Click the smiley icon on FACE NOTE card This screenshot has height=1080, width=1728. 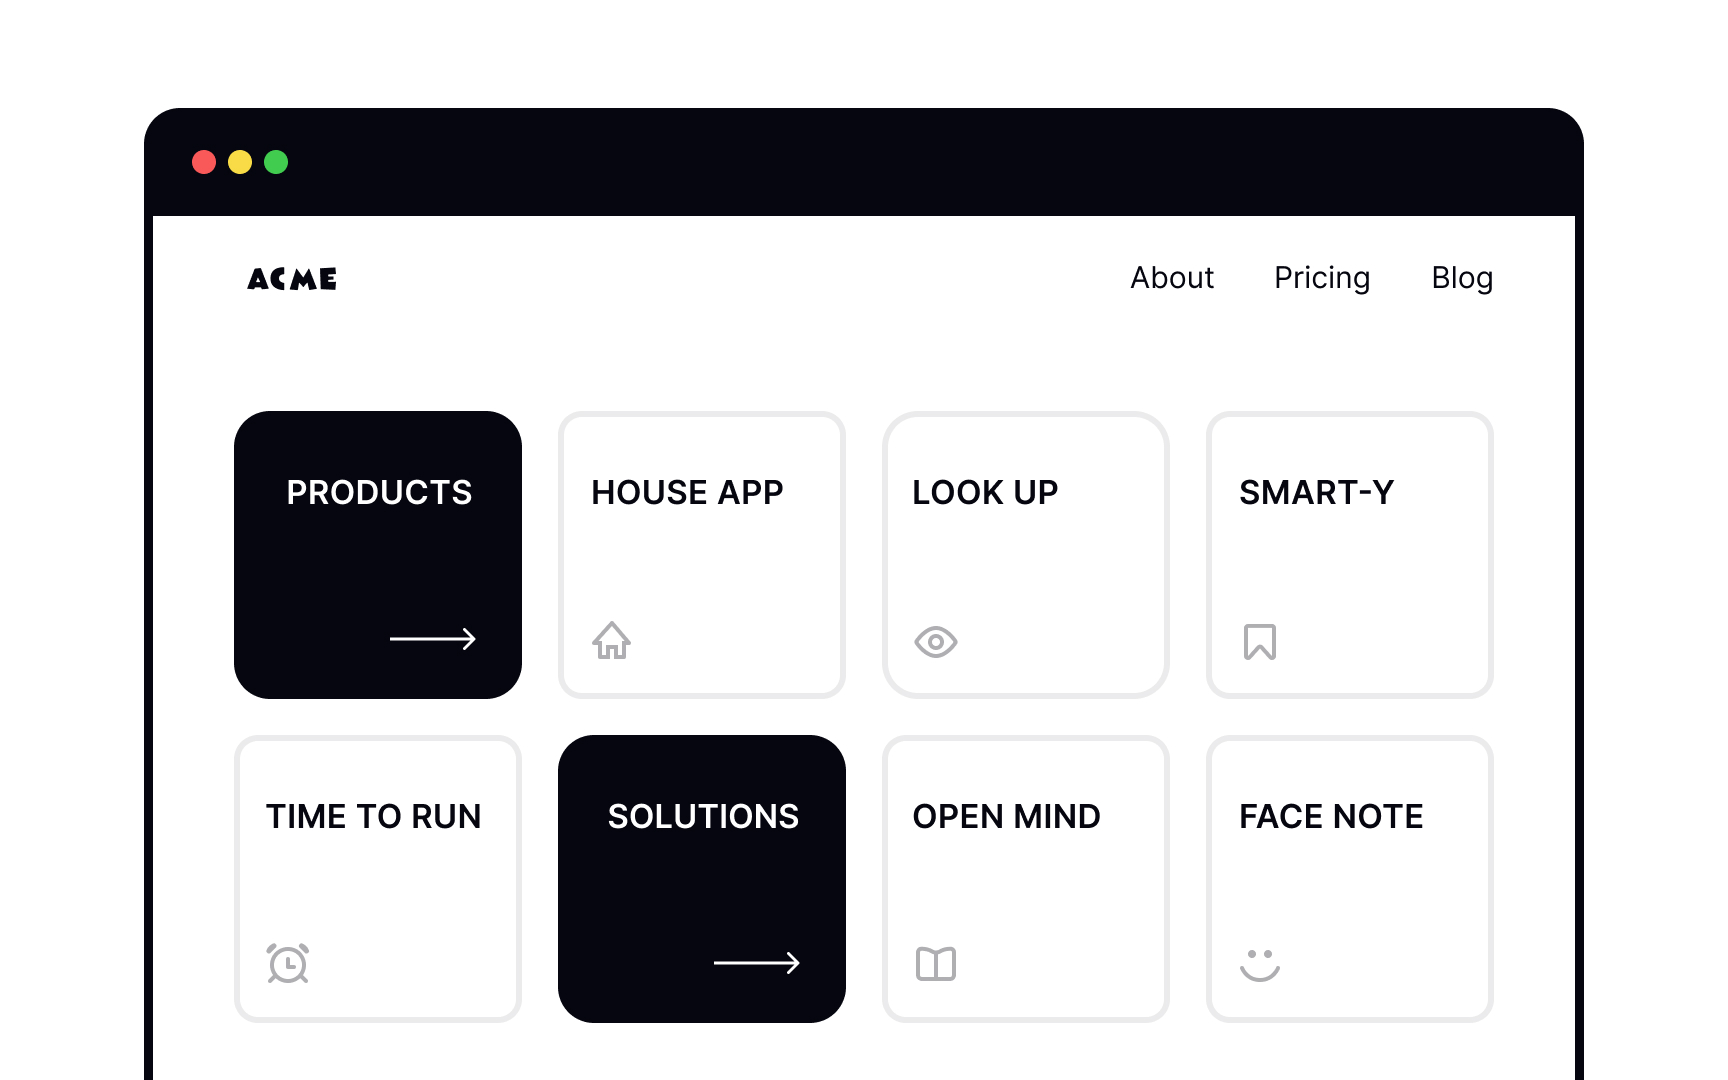click(x=1260, y=964)
